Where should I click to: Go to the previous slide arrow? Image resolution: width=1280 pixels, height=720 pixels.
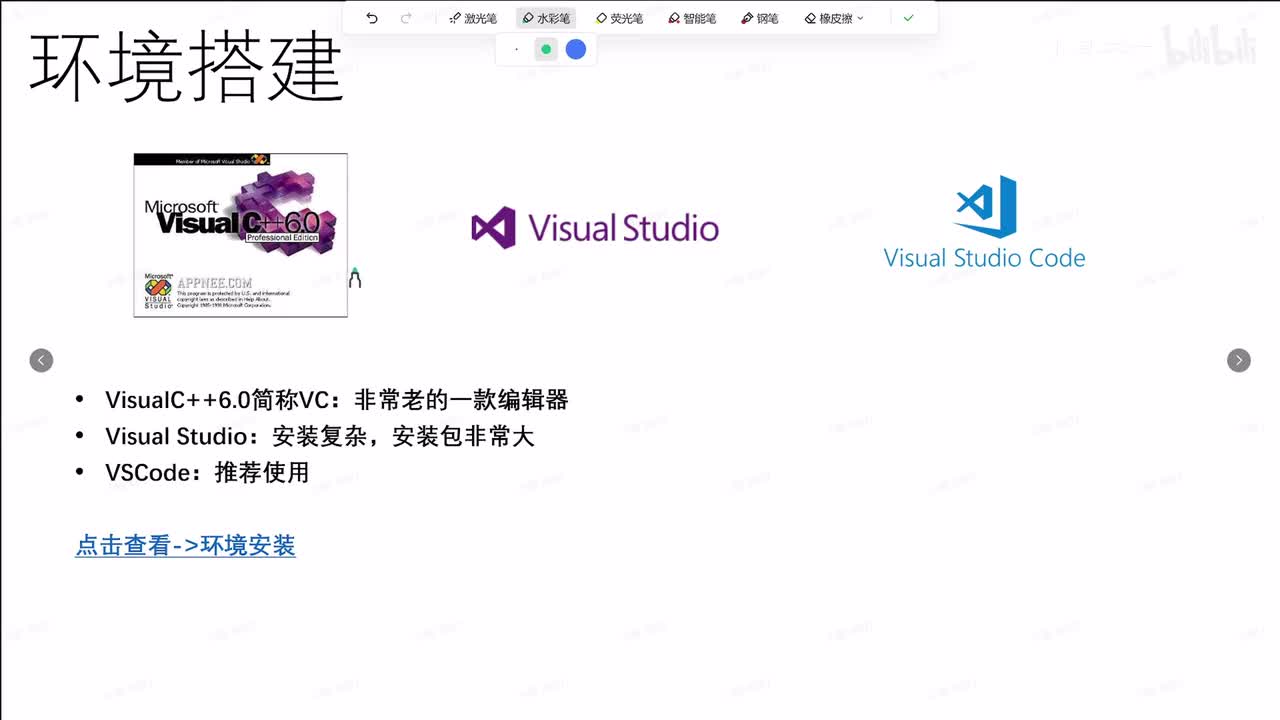(x=41, y=360)
